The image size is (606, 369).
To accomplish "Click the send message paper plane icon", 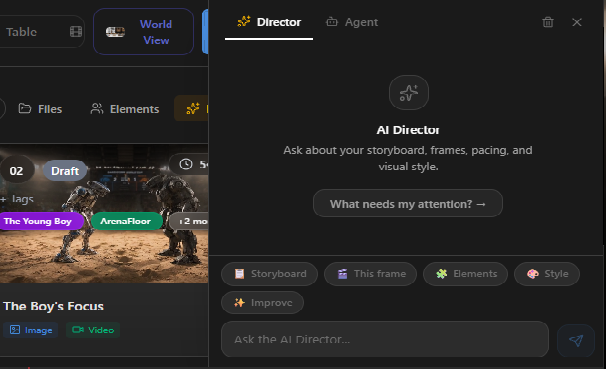I will click(x=576, y=340).
